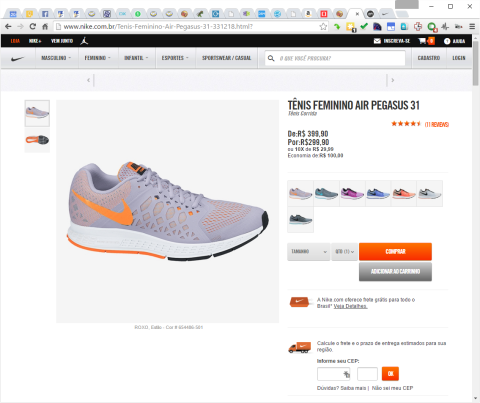Viewport: 480px width, 403px height.
Task: Focus the first CEP input box
Action: point(334,374)
